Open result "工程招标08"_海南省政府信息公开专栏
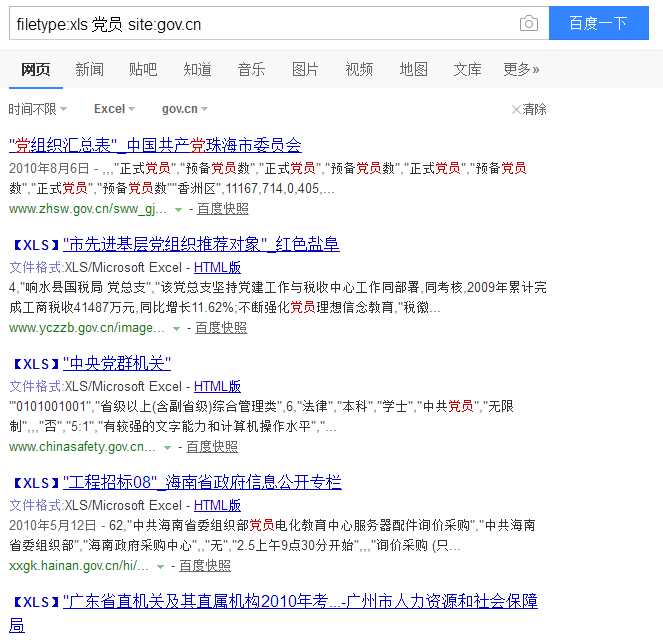663x640 pixels. (202, 483)
